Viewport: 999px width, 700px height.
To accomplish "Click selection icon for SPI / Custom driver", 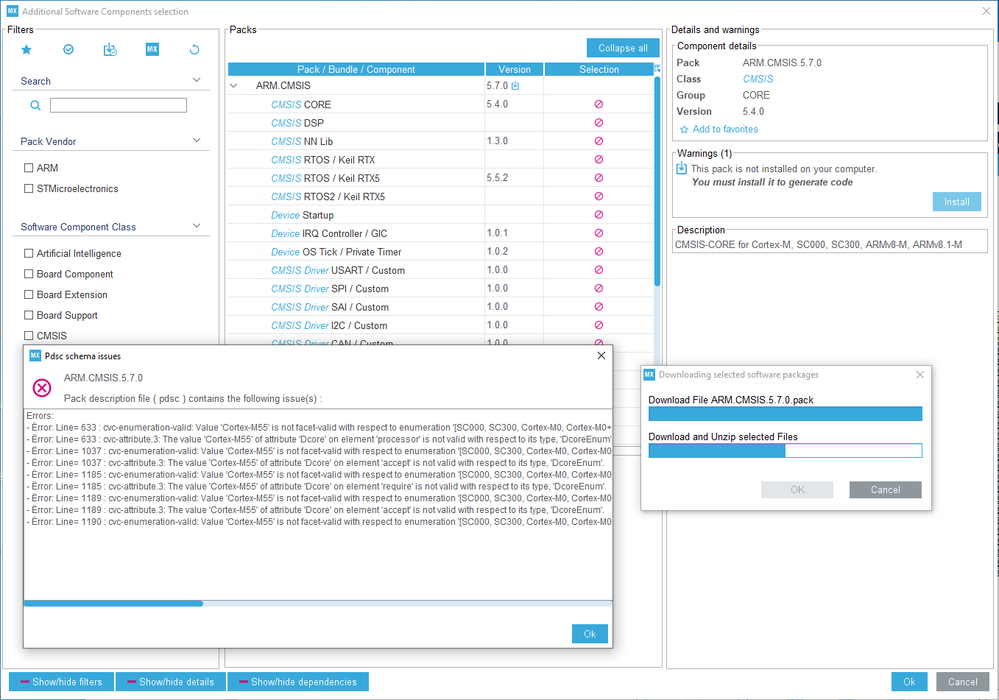I will click(599, 289).
